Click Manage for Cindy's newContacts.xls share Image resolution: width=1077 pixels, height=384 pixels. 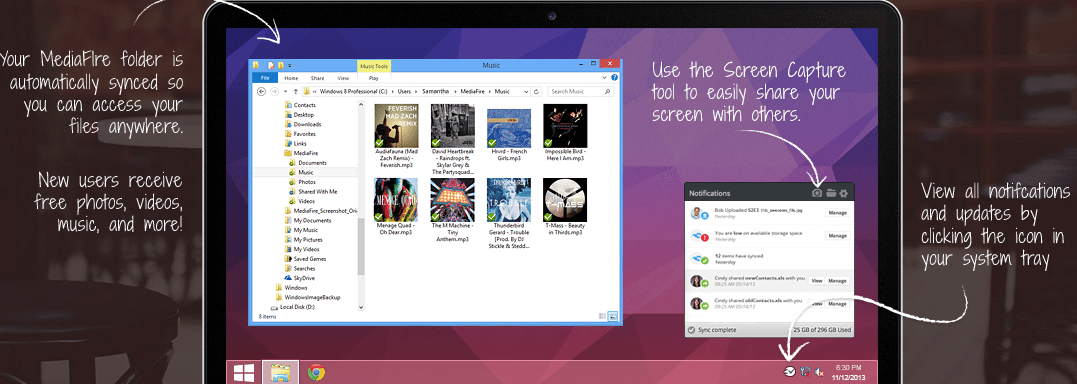click(x=837, y=281)
